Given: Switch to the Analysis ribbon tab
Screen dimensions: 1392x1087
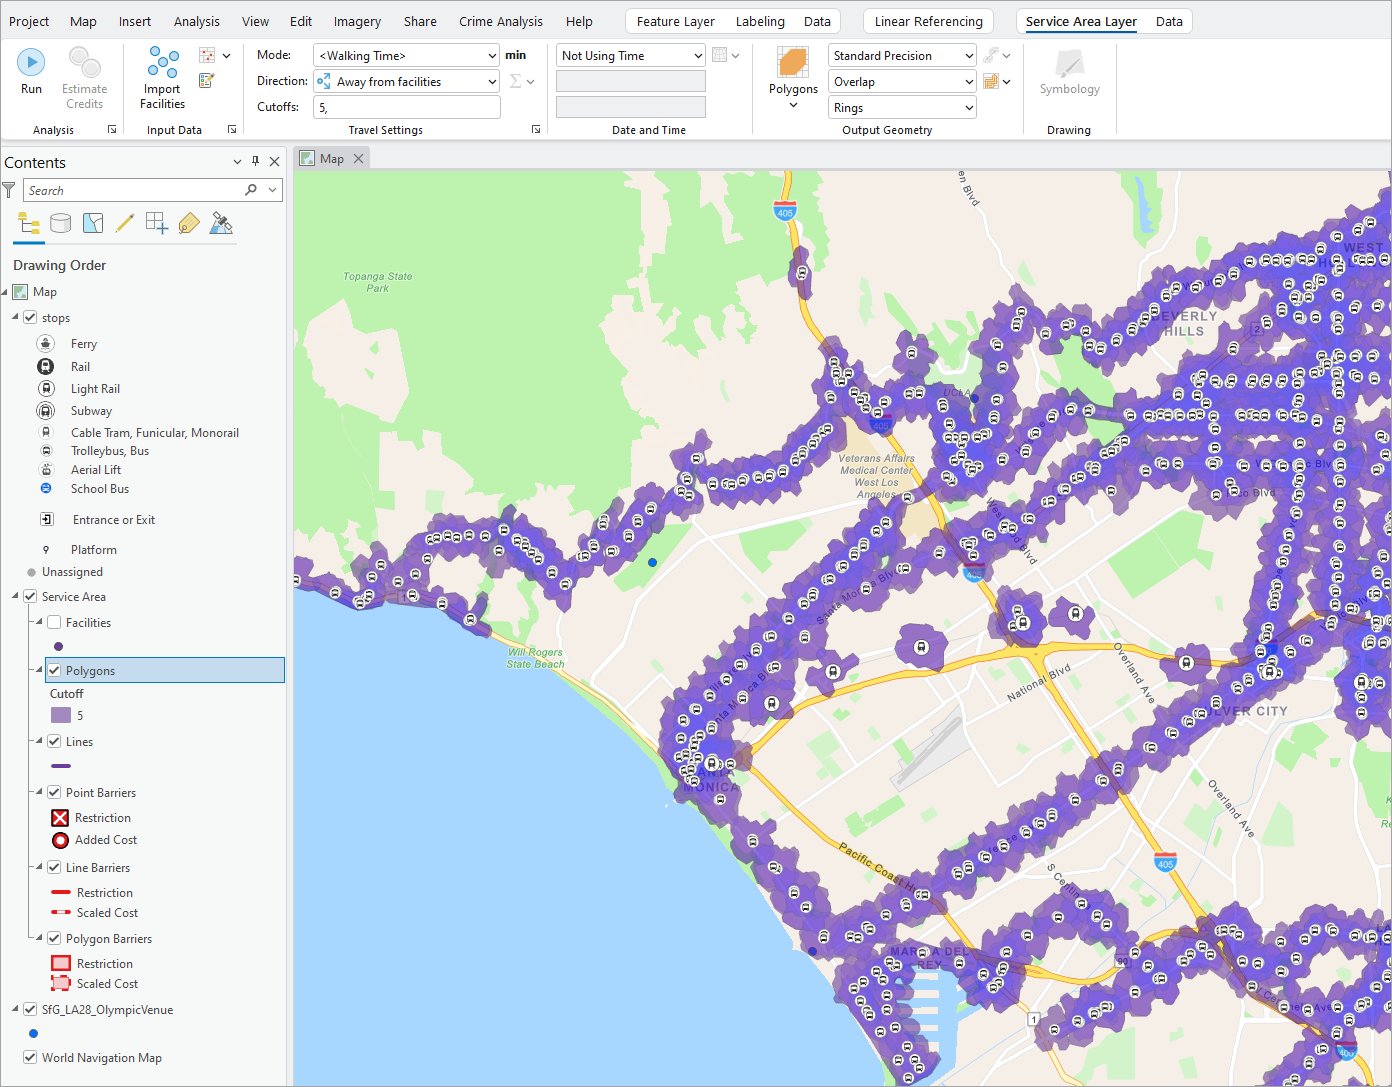Looking at the screenshot, I should (197, 21).
